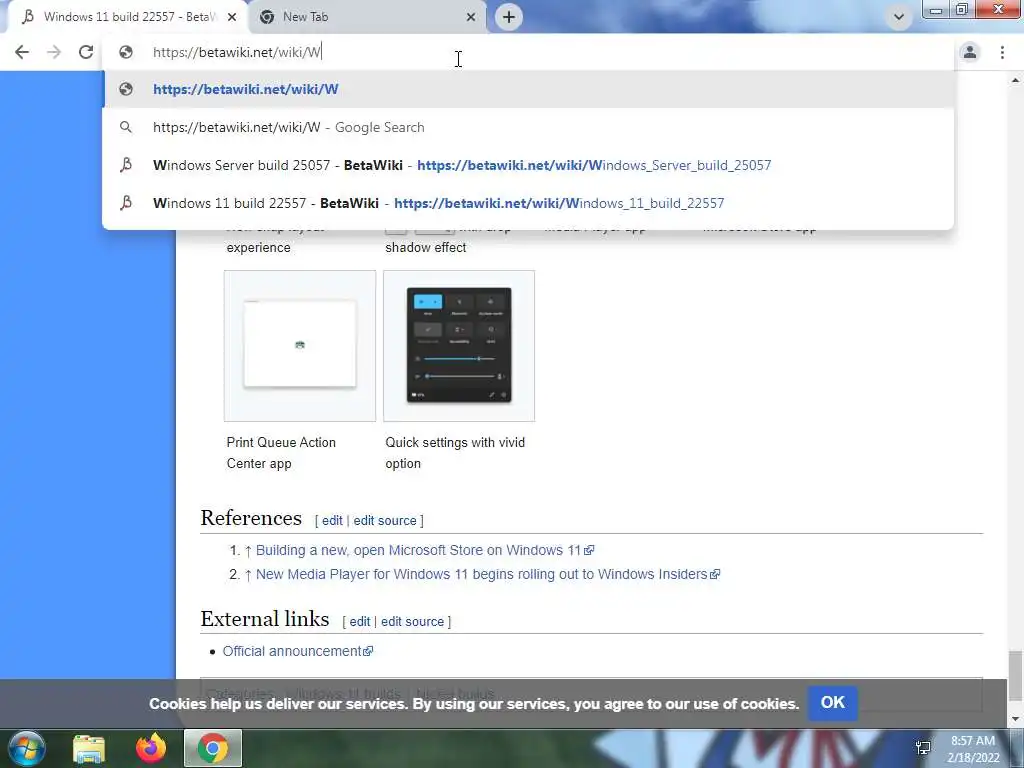Open a new tab with the plus button

(509, 17)
